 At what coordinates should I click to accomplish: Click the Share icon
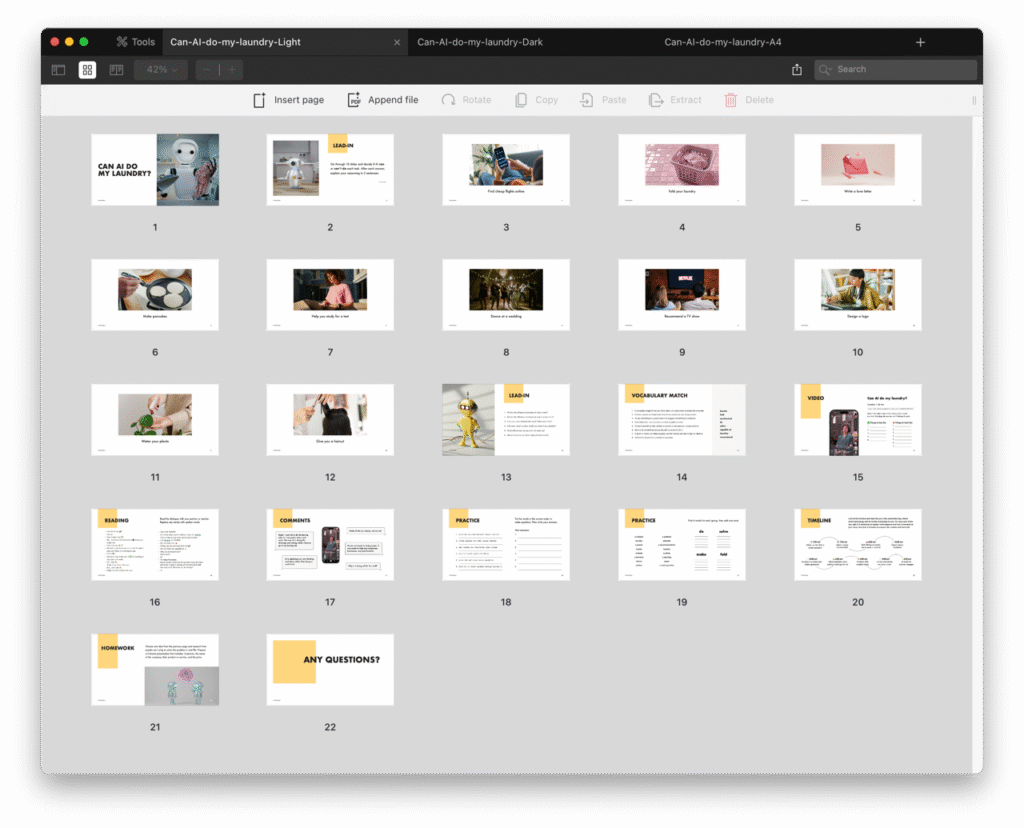pos(797,70)
